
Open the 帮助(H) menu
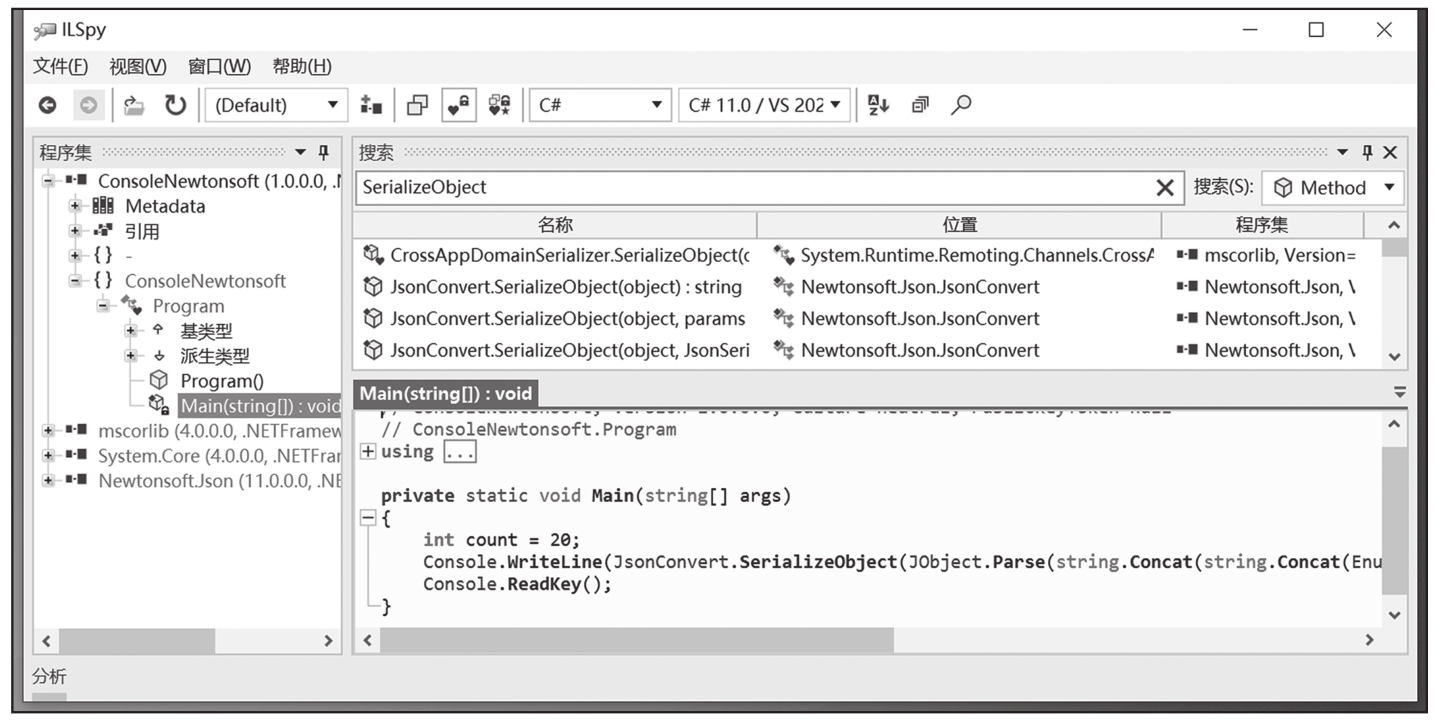[x=302, y=66]
